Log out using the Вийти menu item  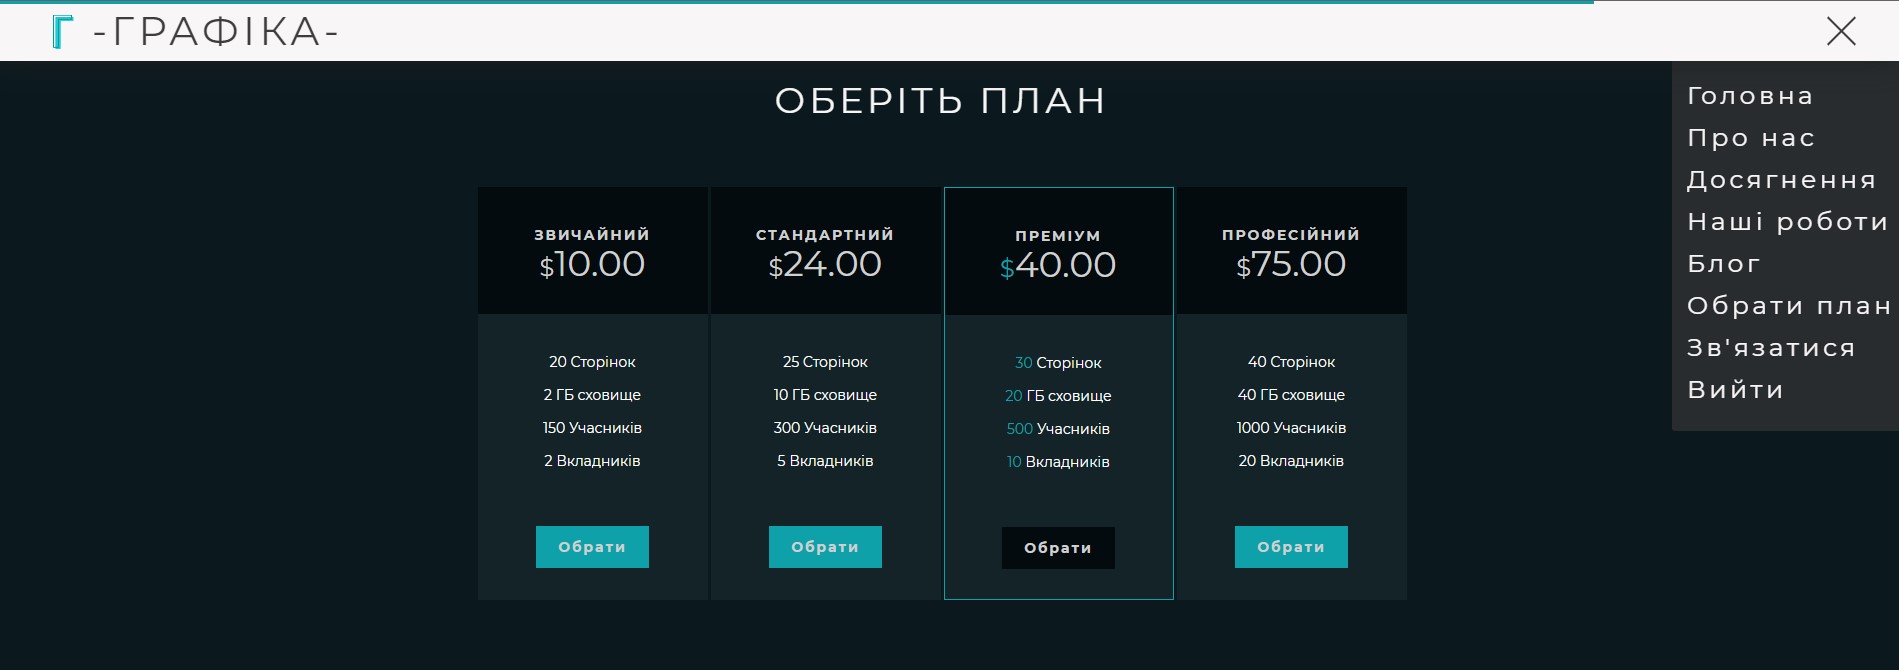pos(1735,390)
